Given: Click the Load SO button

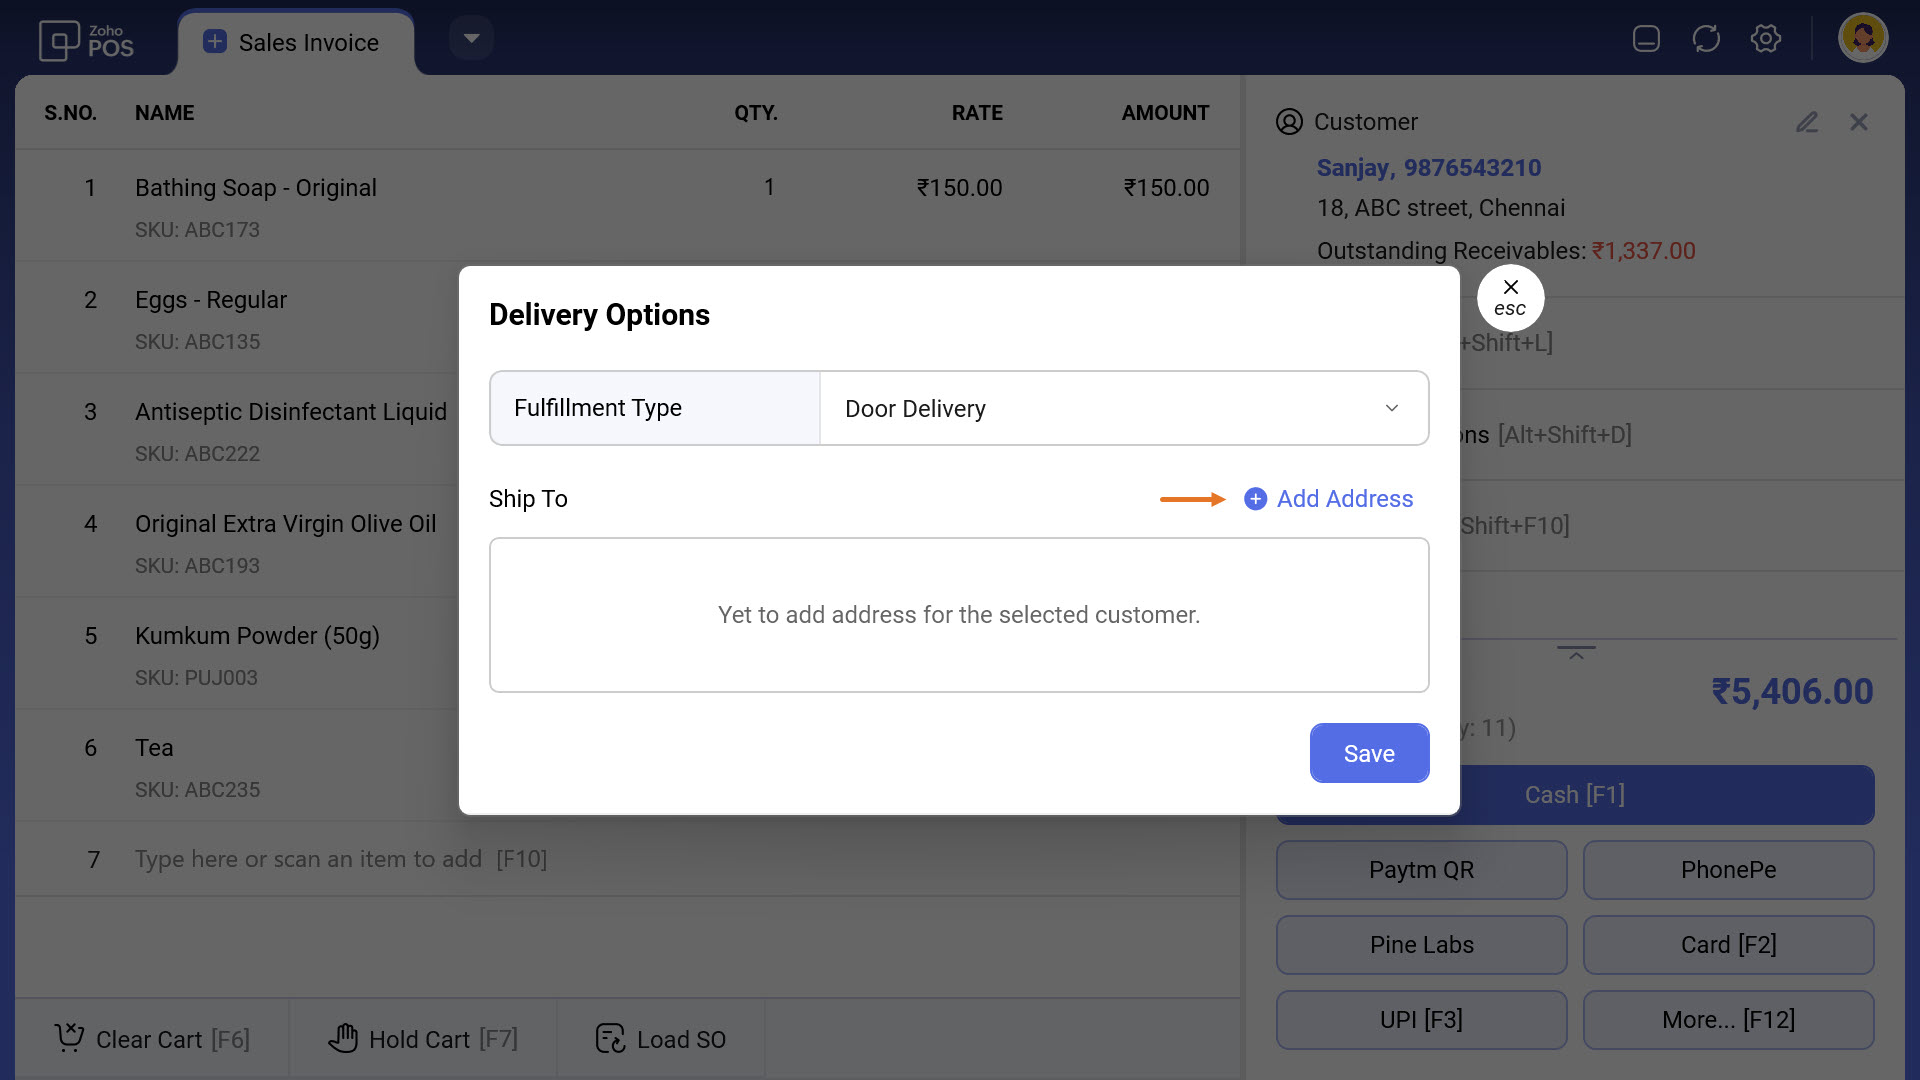Looking at the screenshot, I should click(661, 1039).
